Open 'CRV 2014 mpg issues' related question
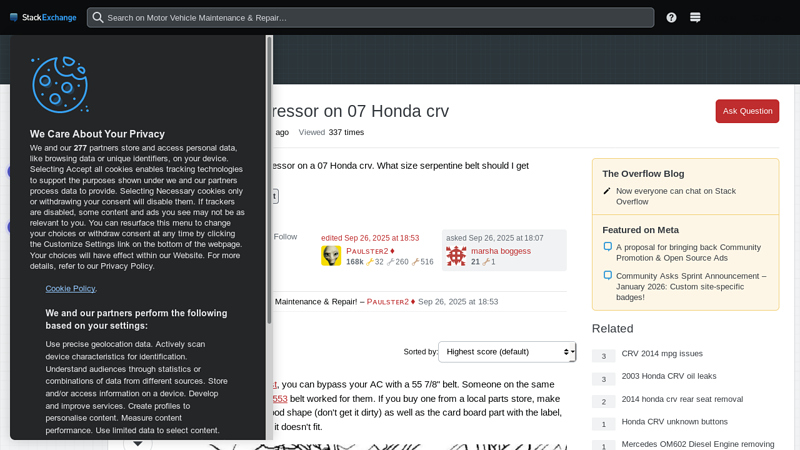The image size is (800, 450). [x=662, y=354]
